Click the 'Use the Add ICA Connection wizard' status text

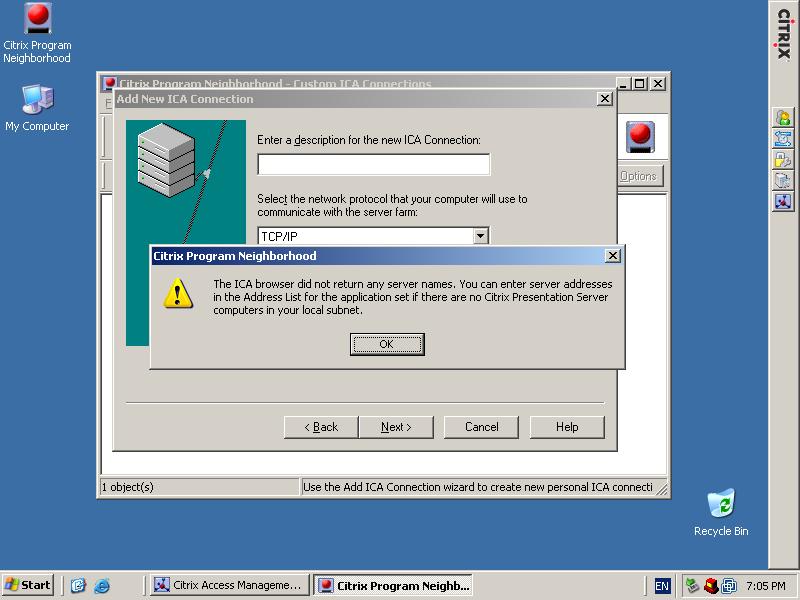pyautogui.click(x=478, y=487)
